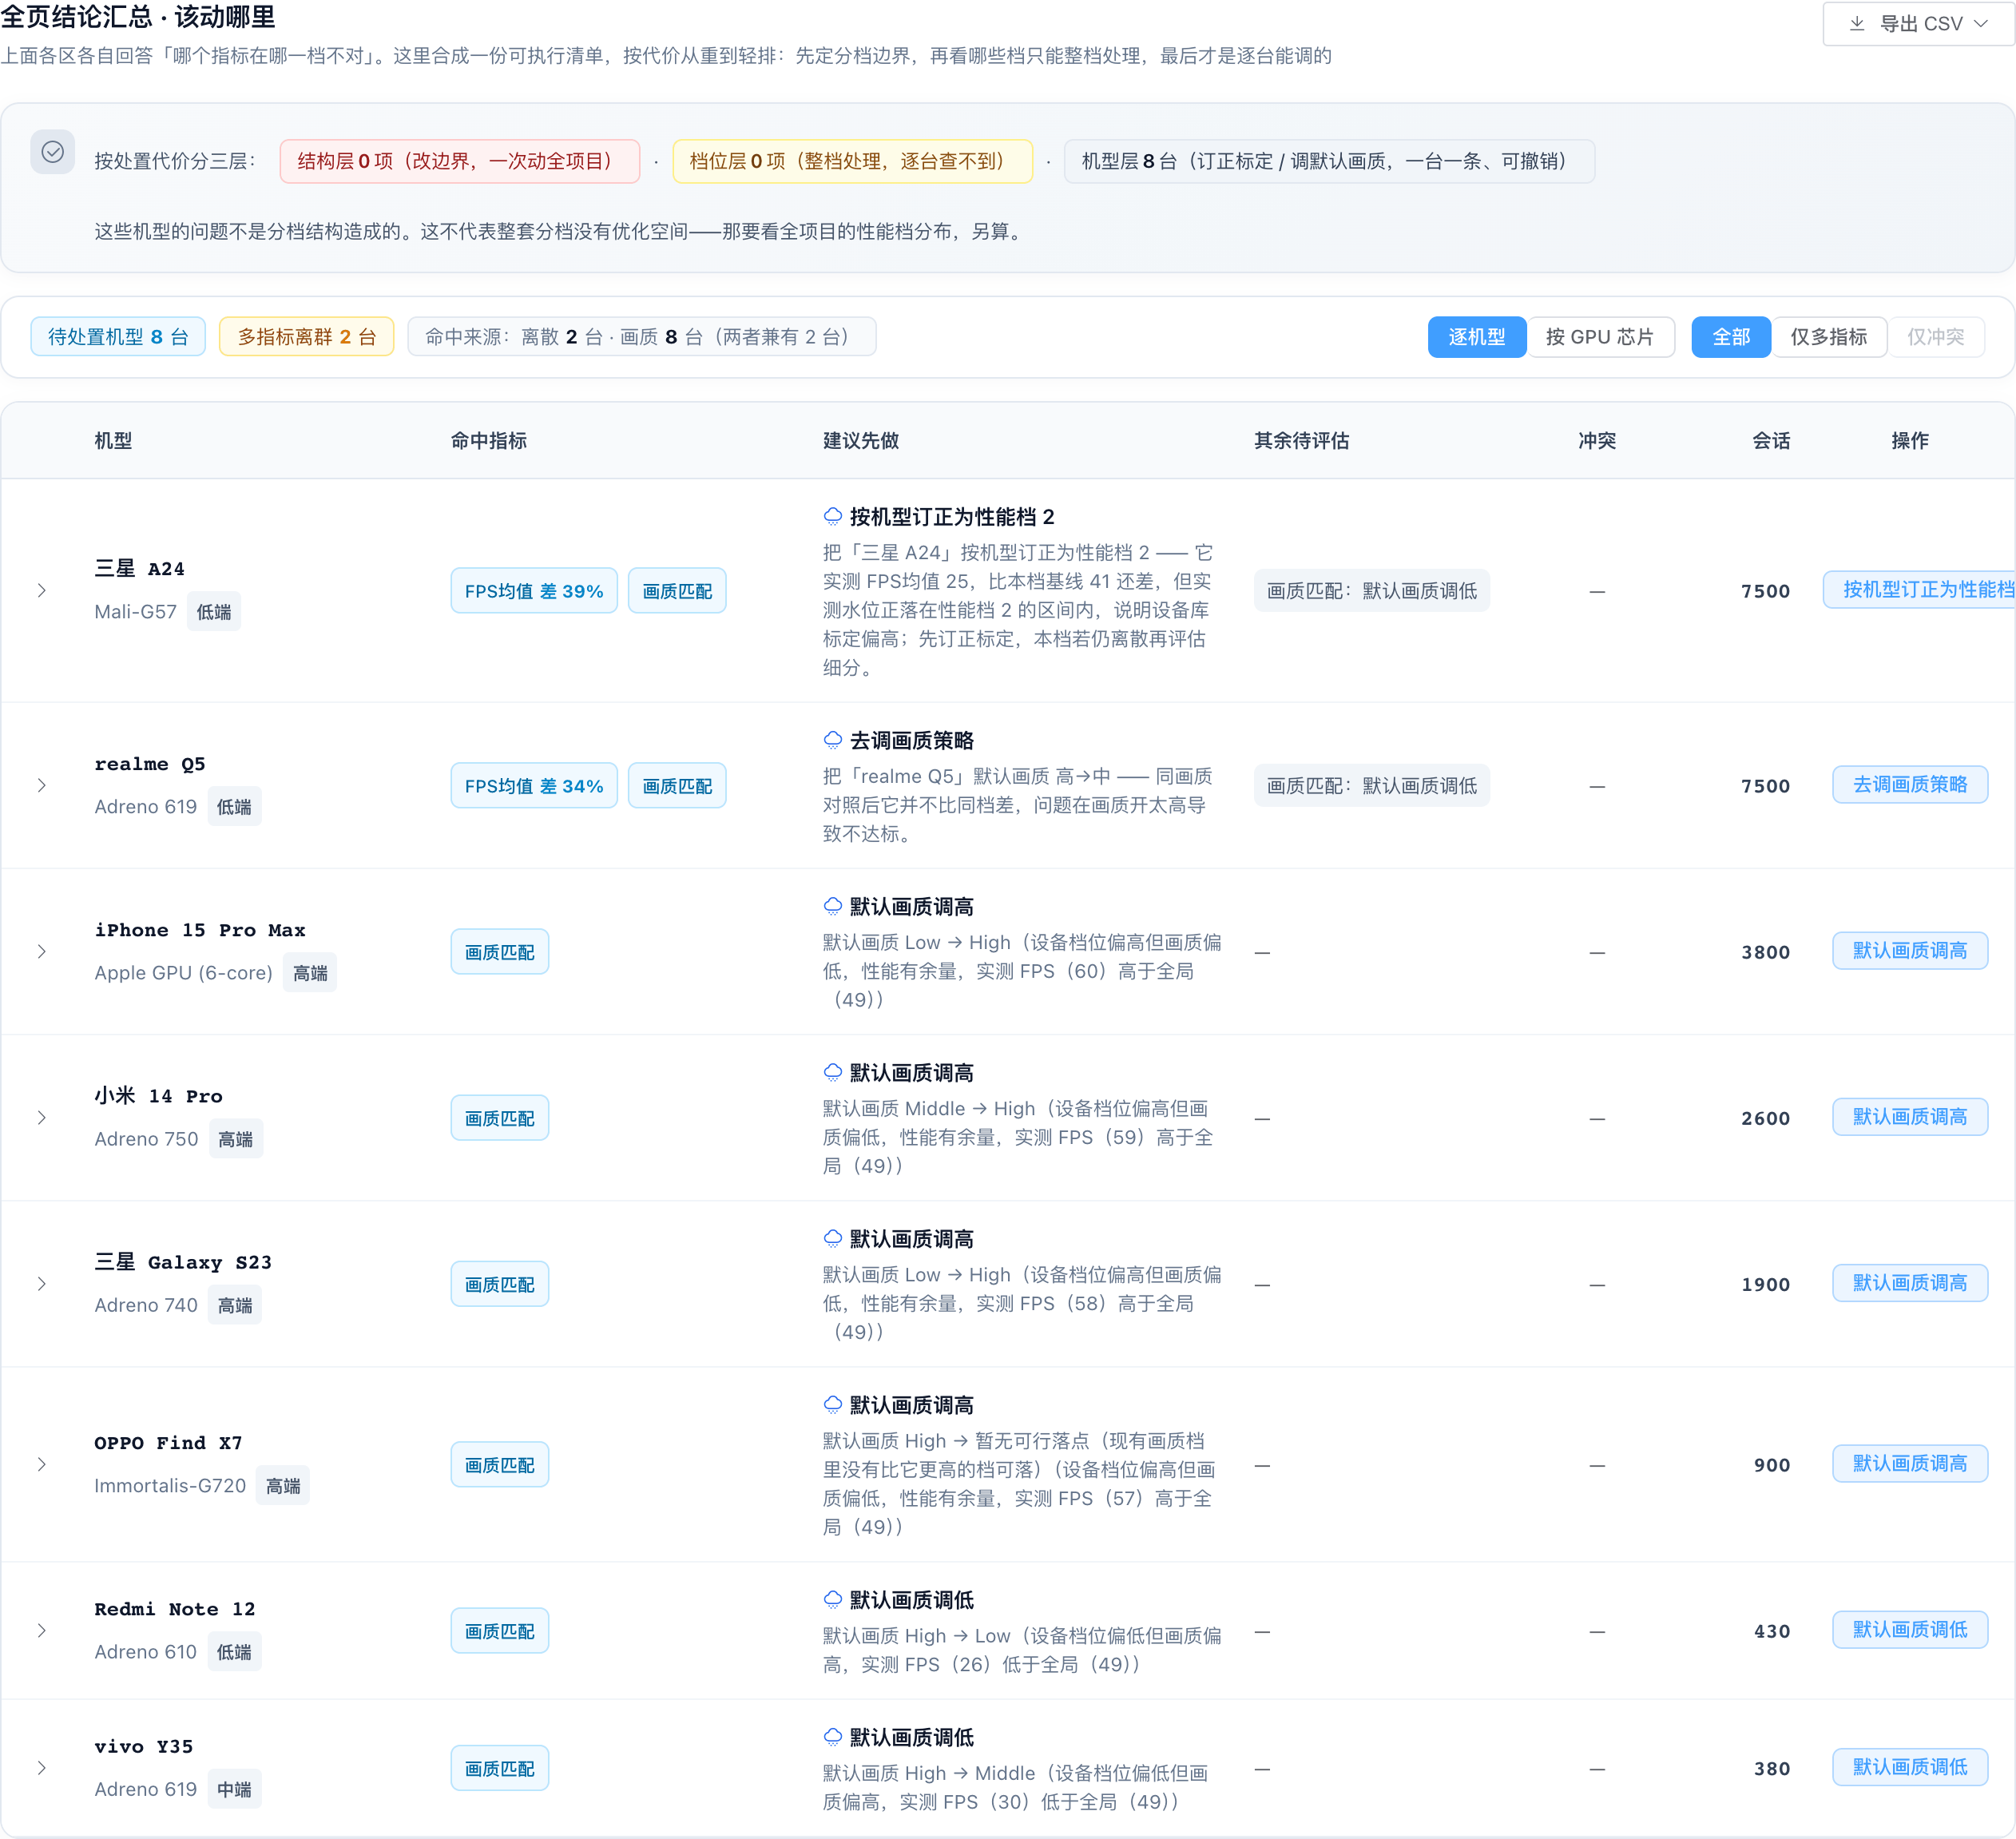Click 画质匹配 tag in 三星 Galaxy S23 row
This screenshot has width=2016, height=1839.
(500, 1284)
